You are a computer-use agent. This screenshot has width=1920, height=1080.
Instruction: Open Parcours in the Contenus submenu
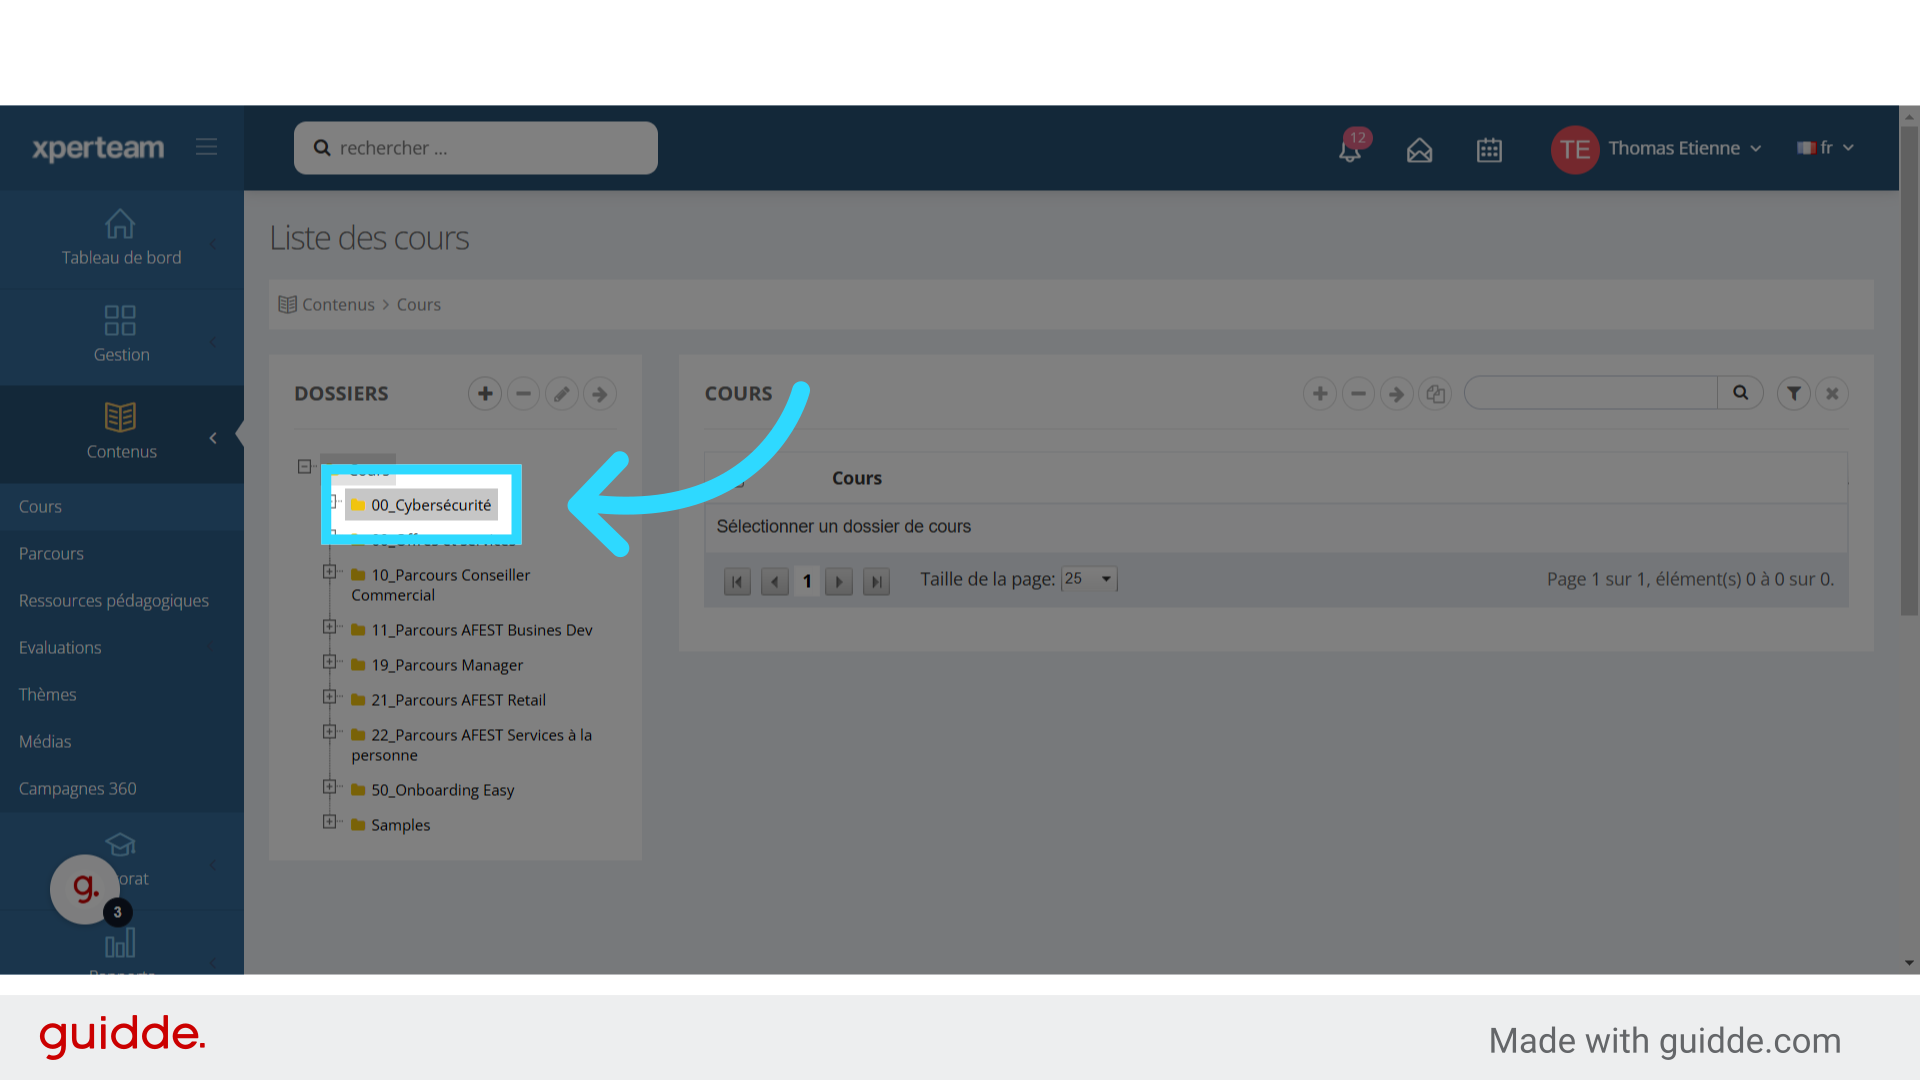point(51,553)
